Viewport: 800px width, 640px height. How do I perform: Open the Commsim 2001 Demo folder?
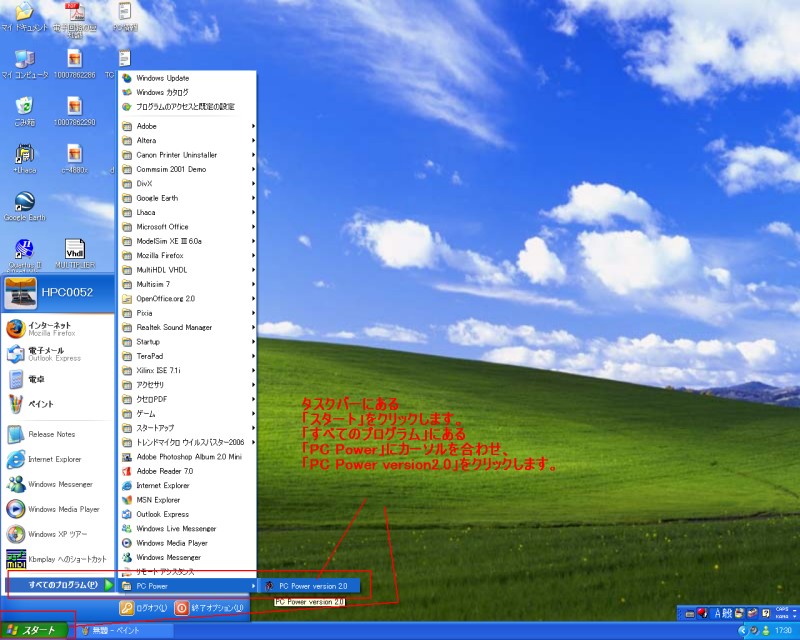[x=187, y=169]
